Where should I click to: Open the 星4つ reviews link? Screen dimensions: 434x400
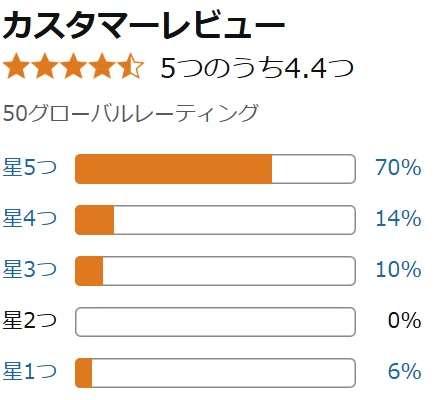[30, 218]
